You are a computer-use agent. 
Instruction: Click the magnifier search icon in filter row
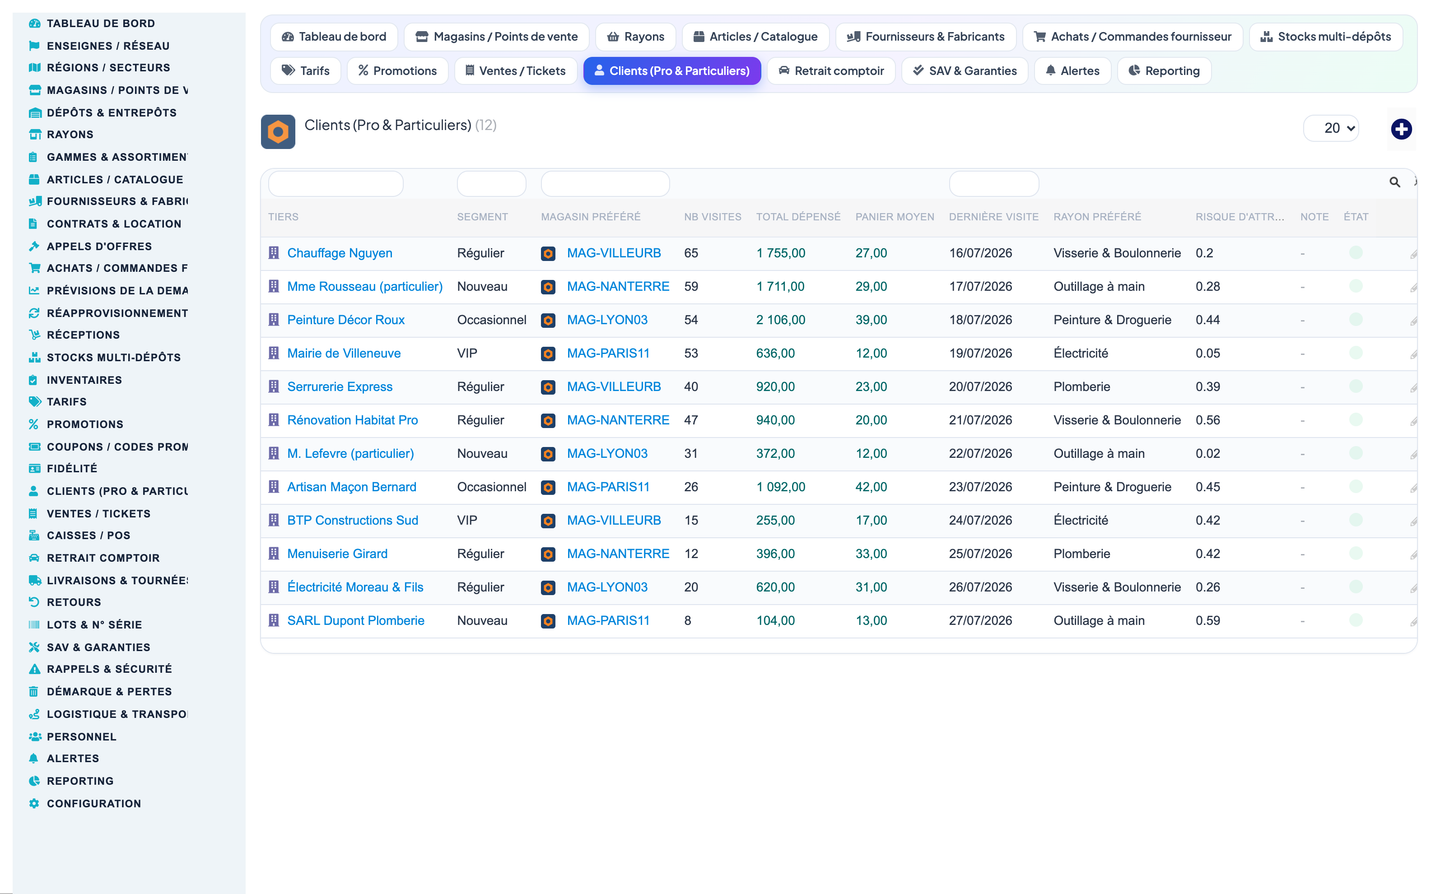point(1394,182)
